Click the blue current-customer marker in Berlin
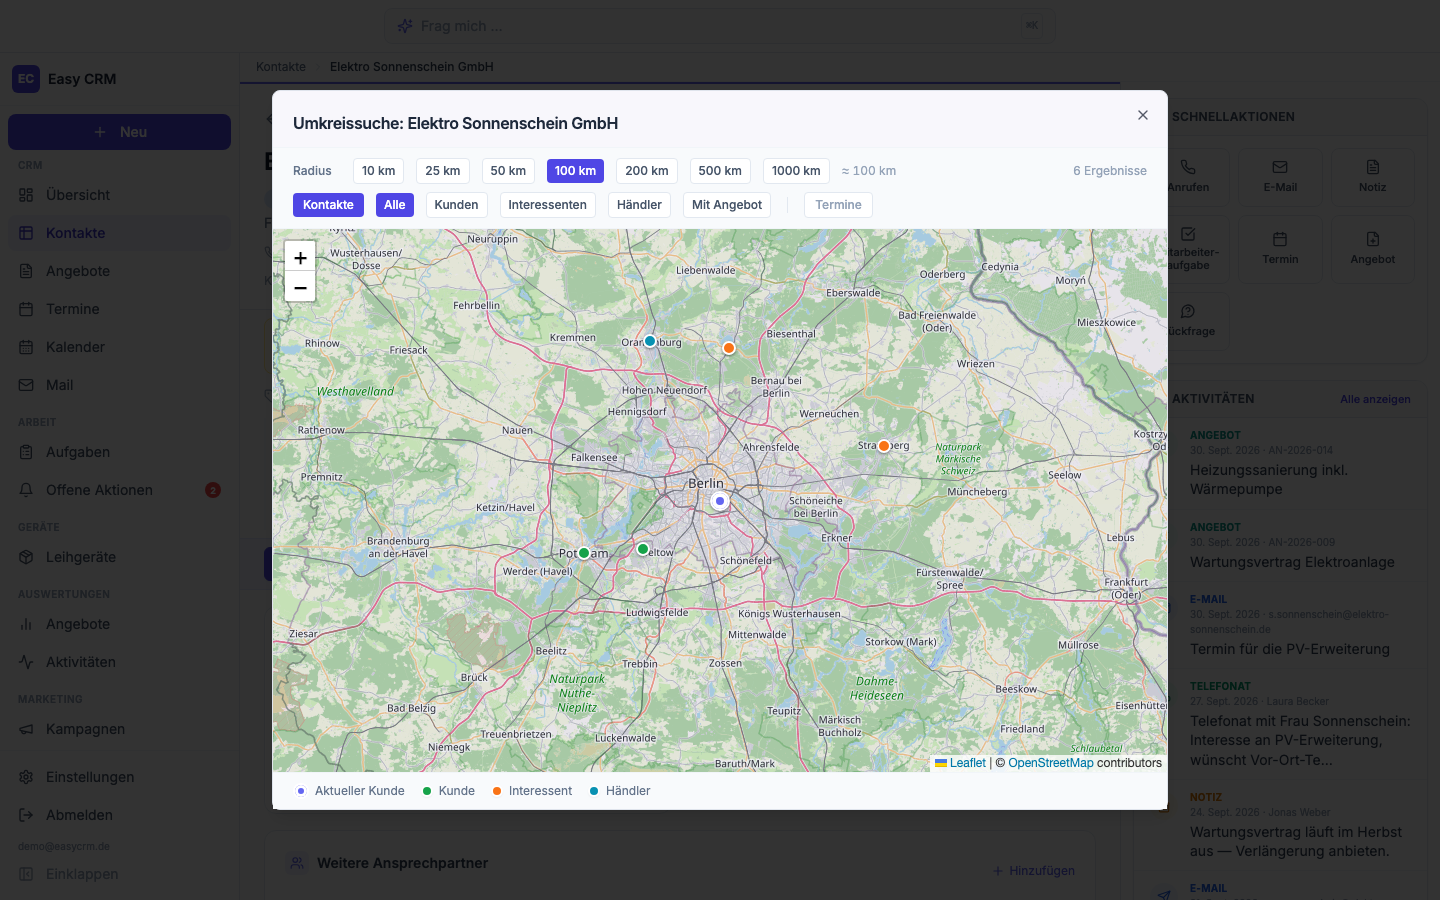The image size is (1440, 900). point(720,501)
